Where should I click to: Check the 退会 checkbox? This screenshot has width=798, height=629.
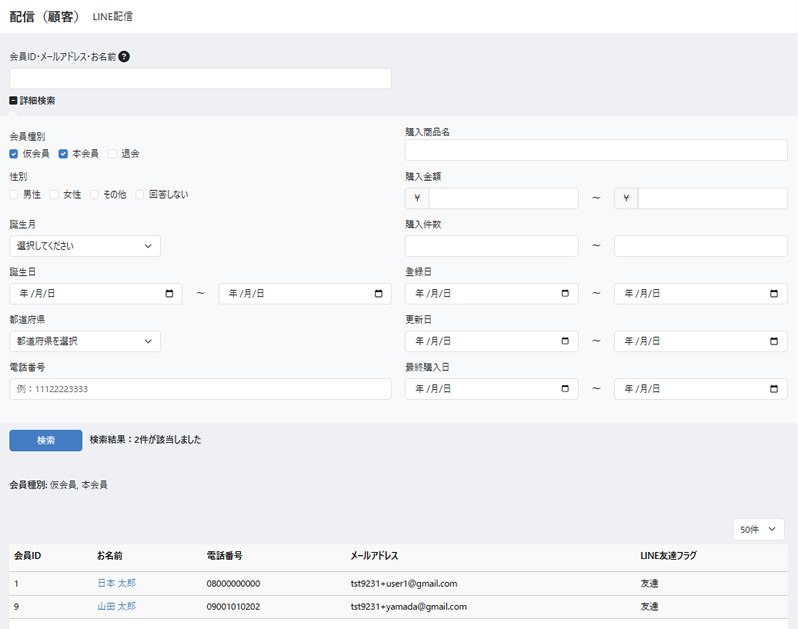point(112,154)
